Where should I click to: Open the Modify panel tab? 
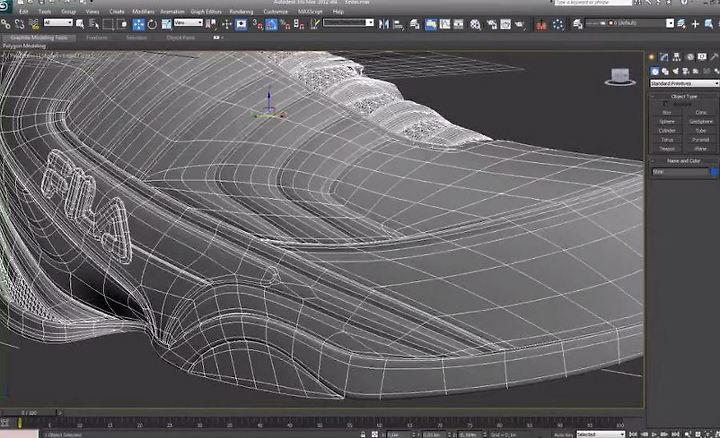664,57
